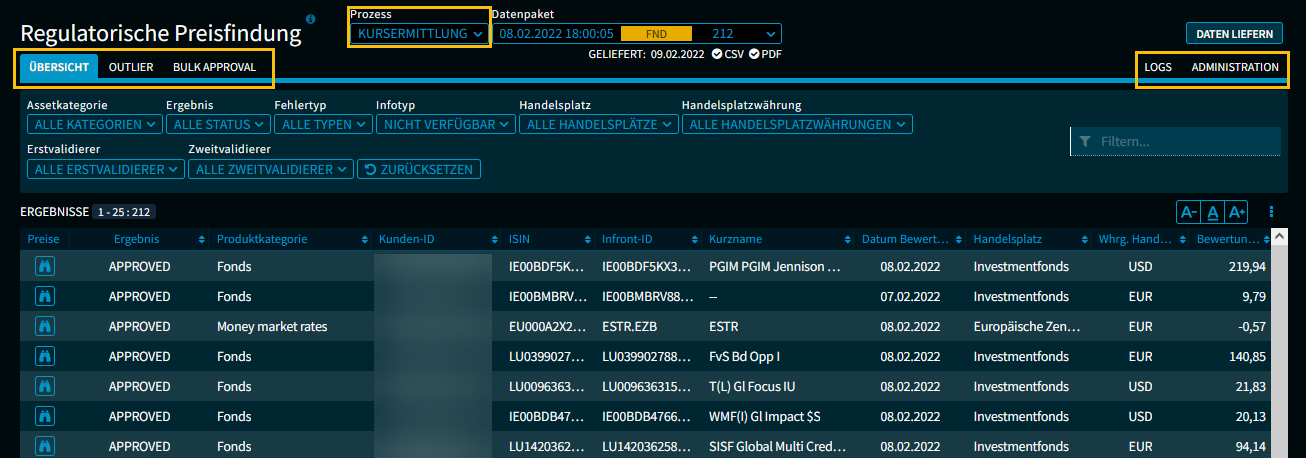Sort by Handelsplatz column arrows
The image size is (1306, 458).
1085,240
